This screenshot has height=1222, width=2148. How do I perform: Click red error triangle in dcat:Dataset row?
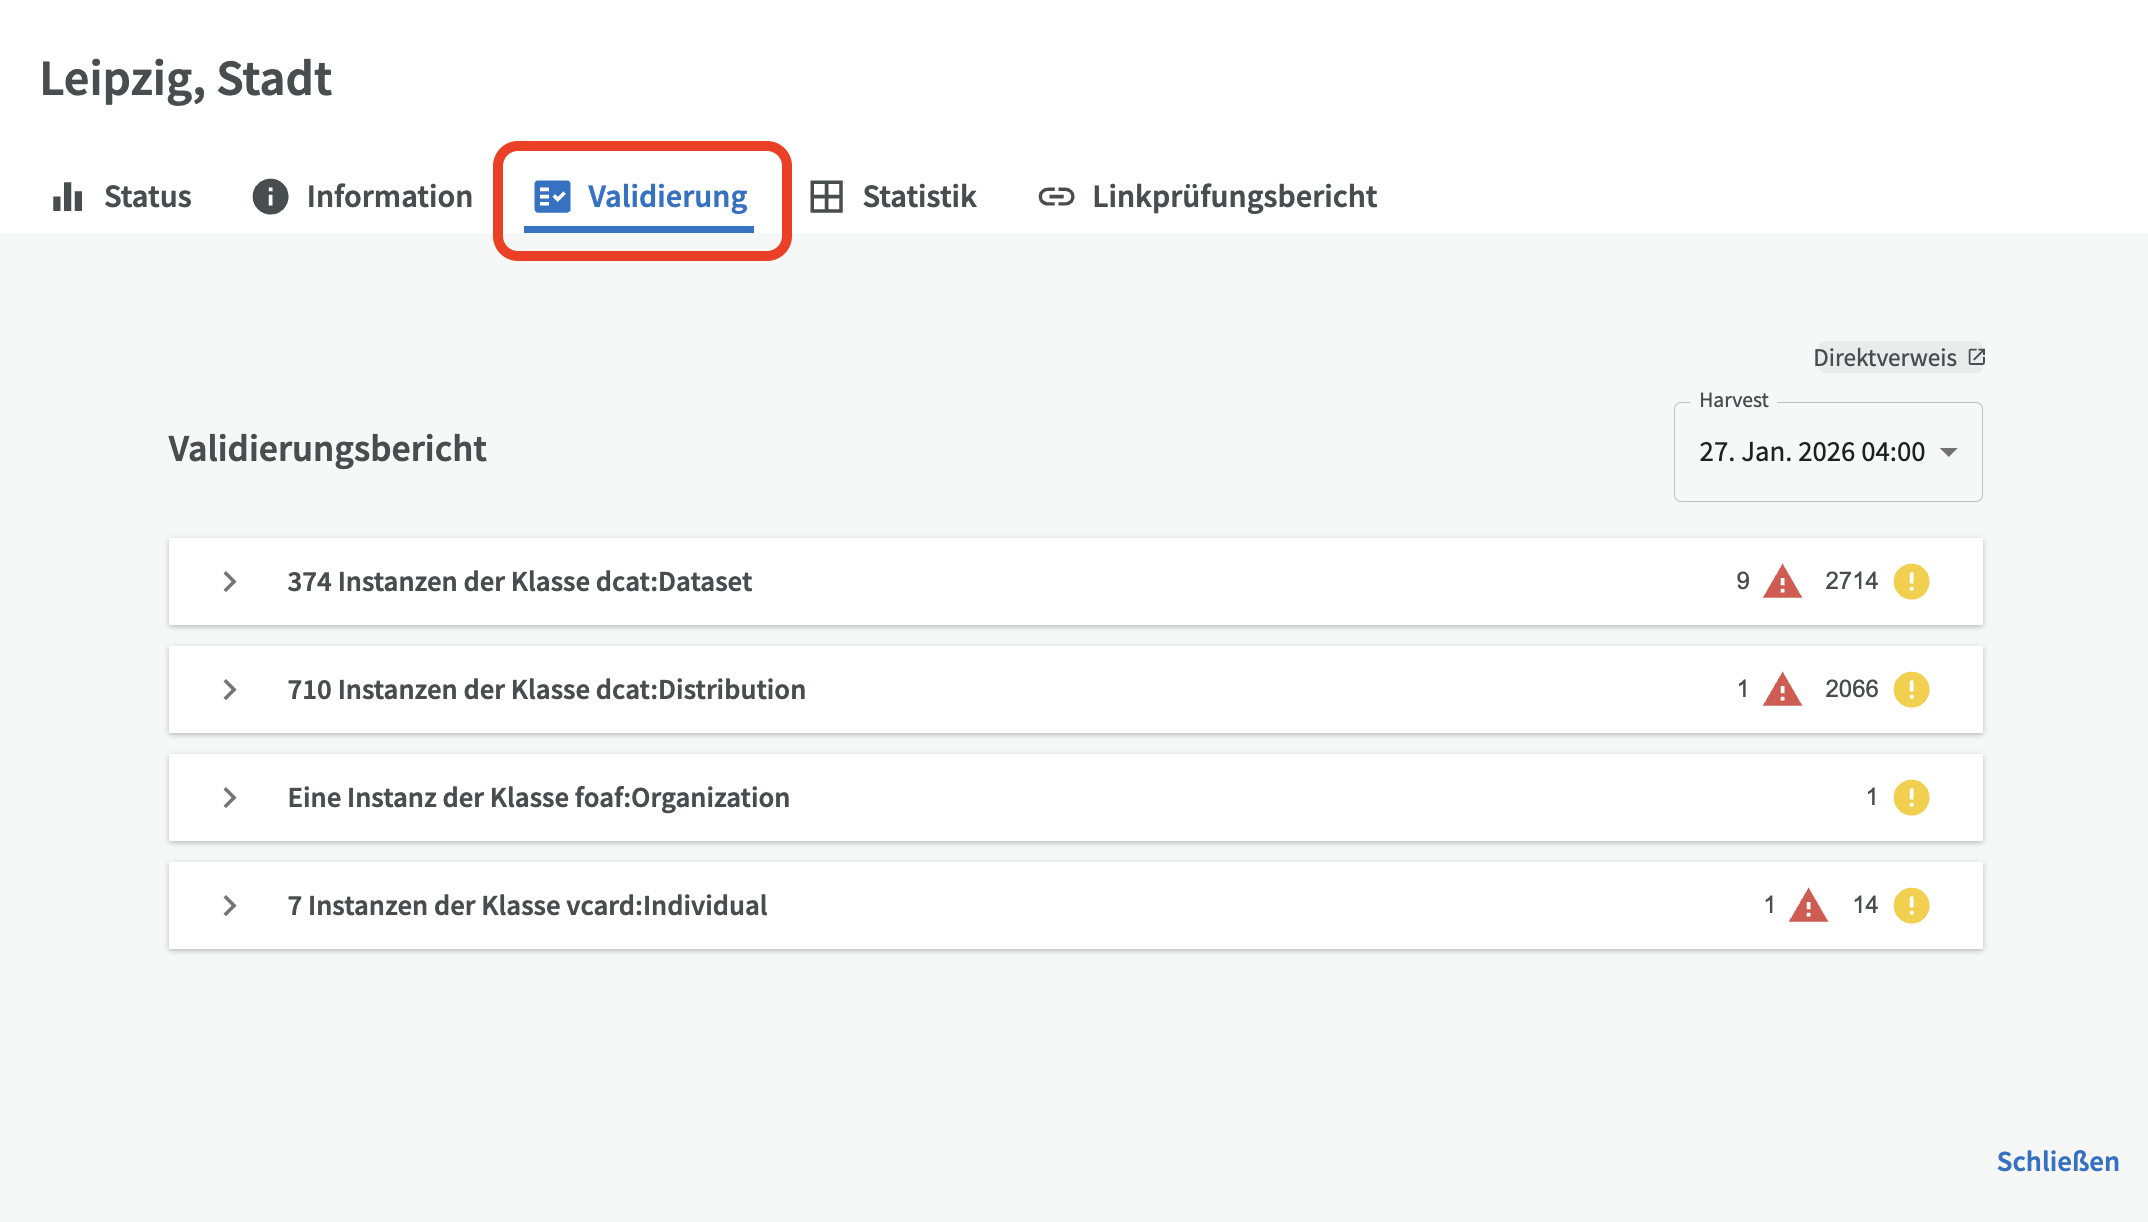(1782, 582)
